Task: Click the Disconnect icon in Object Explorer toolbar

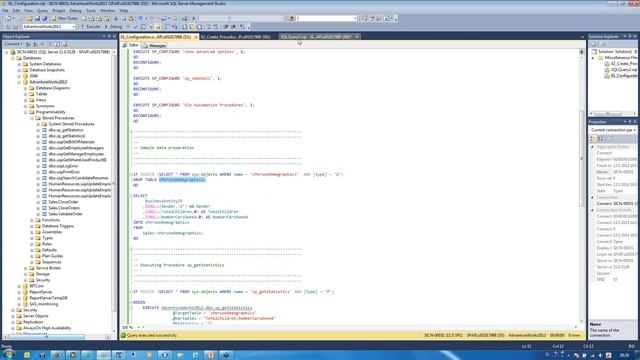Action: click(35, 44)
